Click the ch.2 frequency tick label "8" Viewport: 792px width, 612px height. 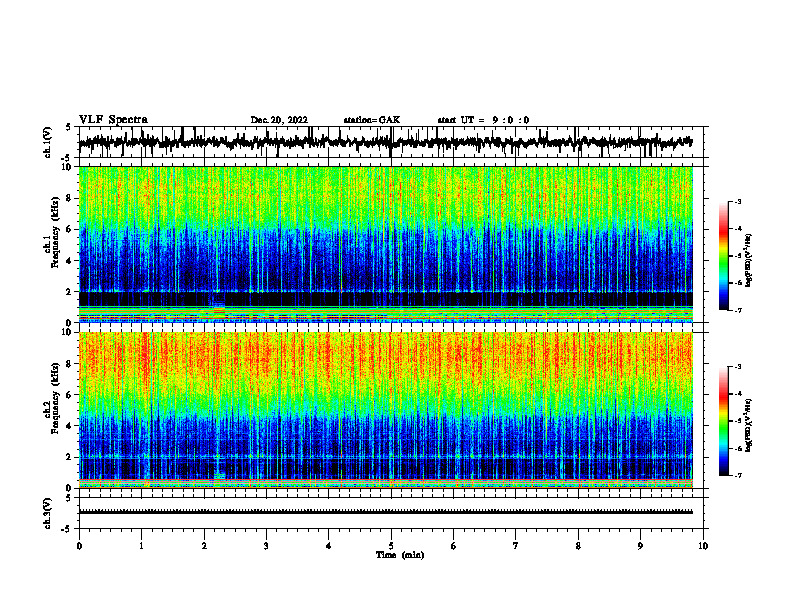pyautogui.click(x=69, y=364)
